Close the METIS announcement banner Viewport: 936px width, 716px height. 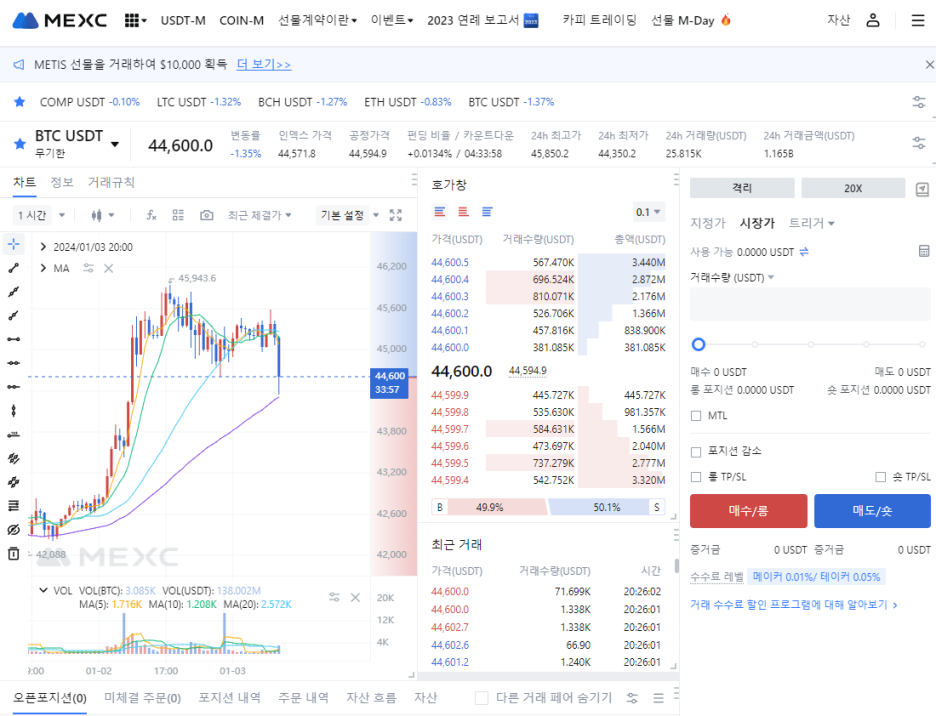click(x=929, y=64)
